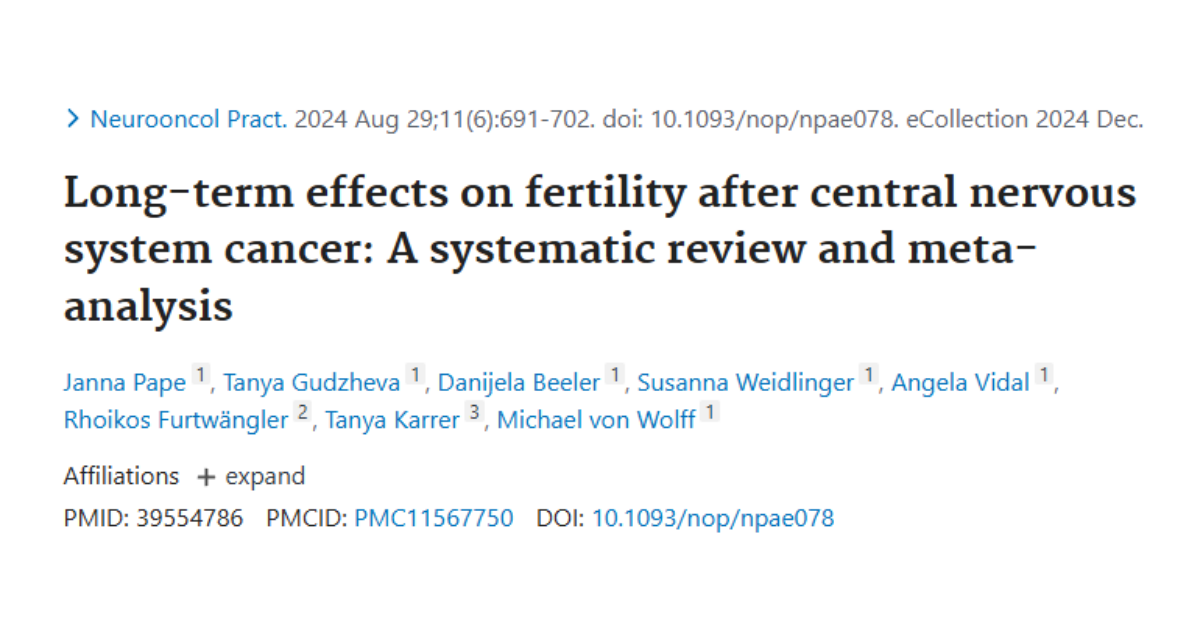Viewport: 1200px width, 628px height.
Task: Click affiliation superscript 1 after Tanya Gudzheva
Action: point(415,372)
